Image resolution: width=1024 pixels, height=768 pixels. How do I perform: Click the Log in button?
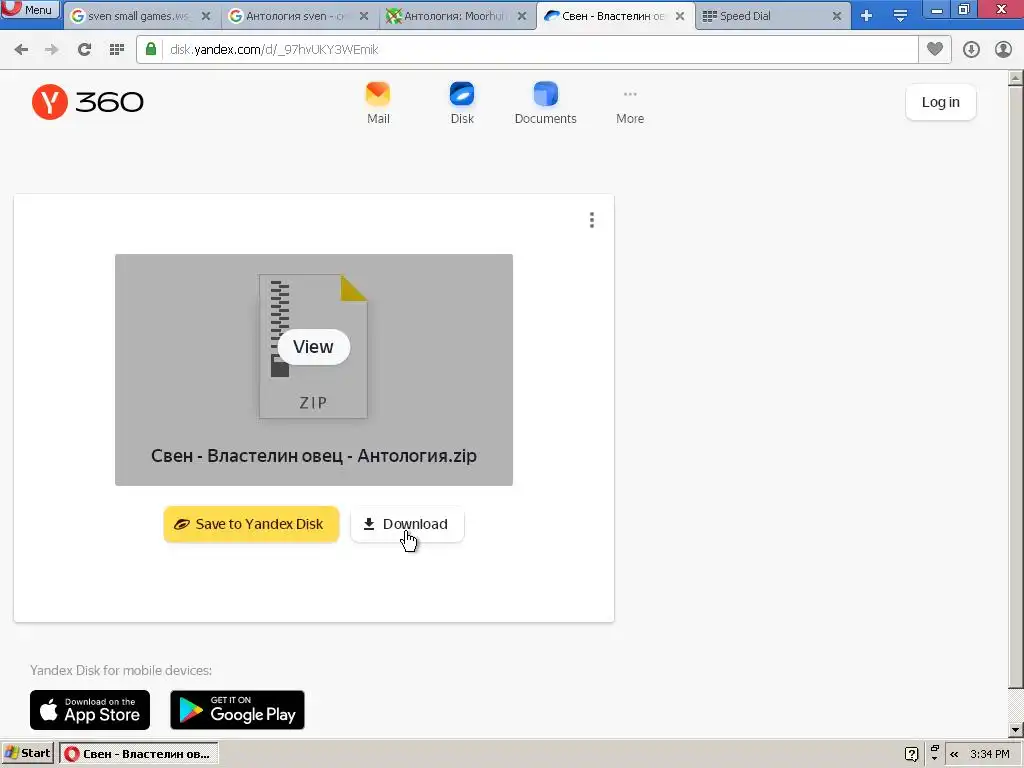click(x=940, y=102)
